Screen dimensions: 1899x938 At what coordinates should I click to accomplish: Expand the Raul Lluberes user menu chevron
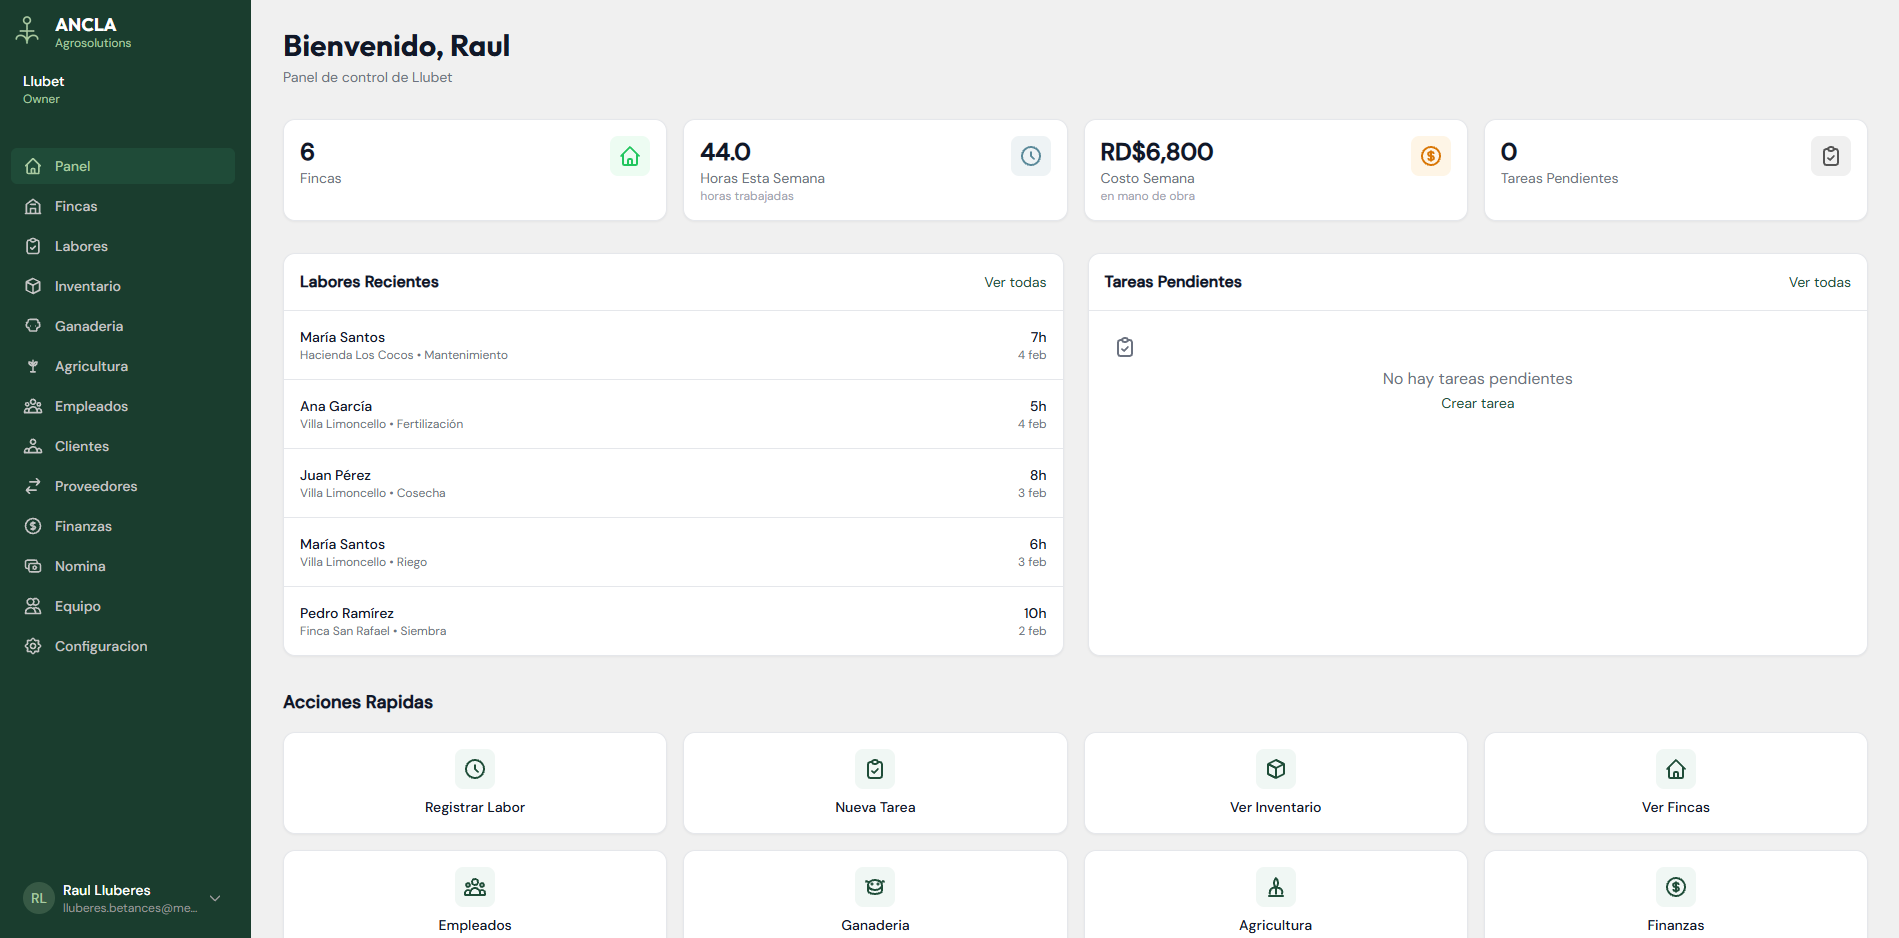coord(215,898)
